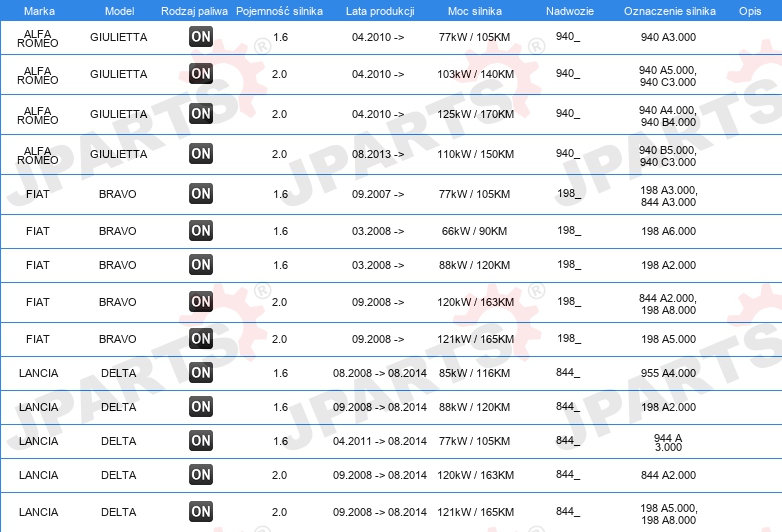Click the ON icon in Delta 04.2011 row
This screenshot has height=532, width=782.
201,440
